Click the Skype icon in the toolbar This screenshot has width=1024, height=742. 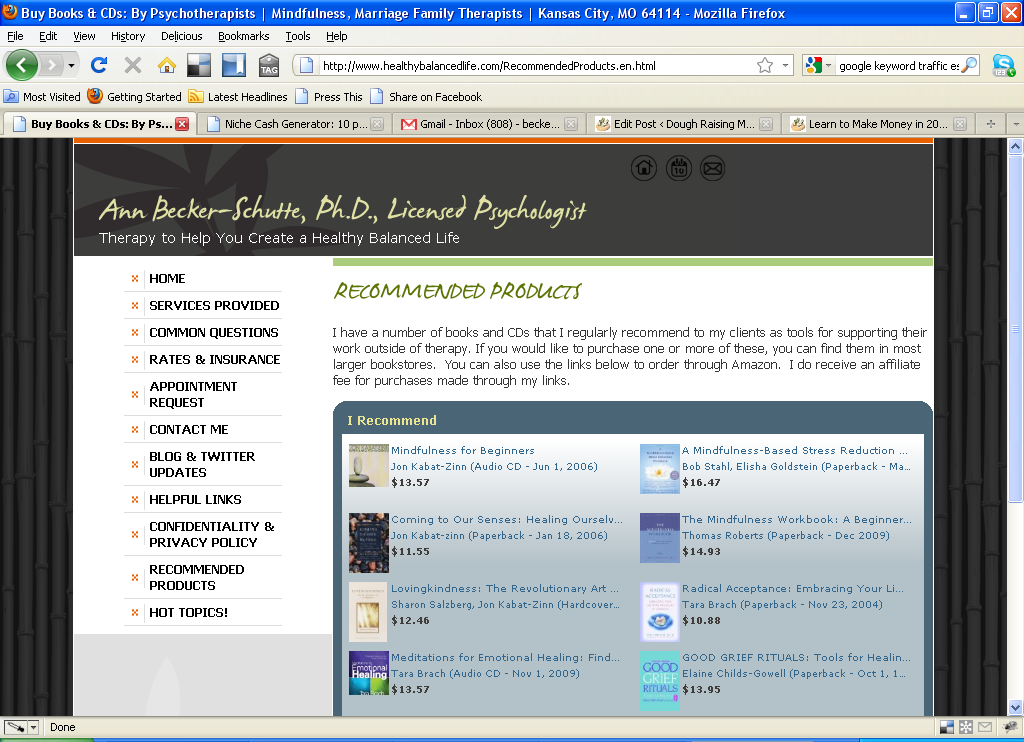click(x=1003, y=65)
